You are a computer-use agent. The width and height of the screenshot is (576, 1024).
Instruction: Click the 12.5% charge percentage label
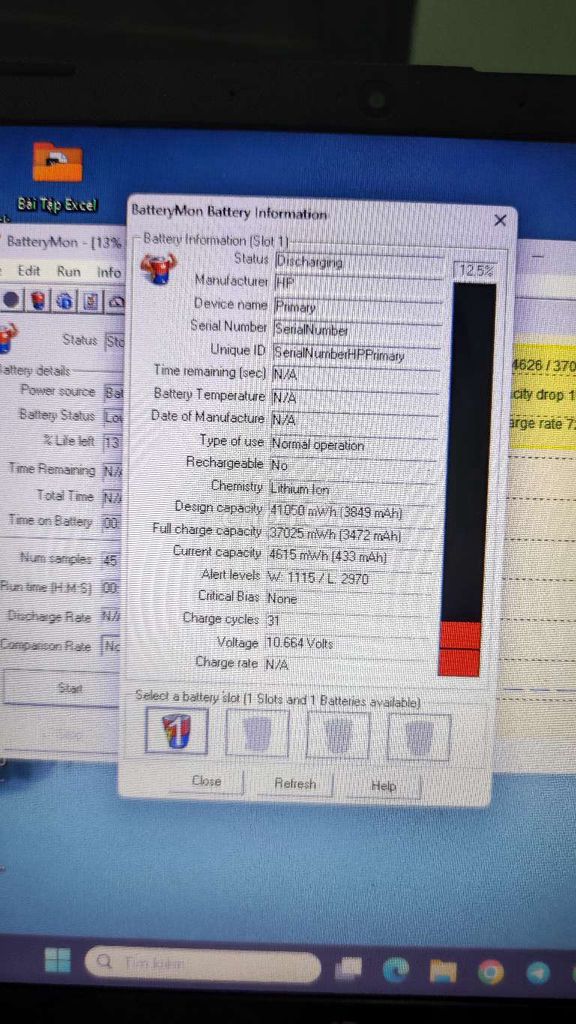pos(475,270)
